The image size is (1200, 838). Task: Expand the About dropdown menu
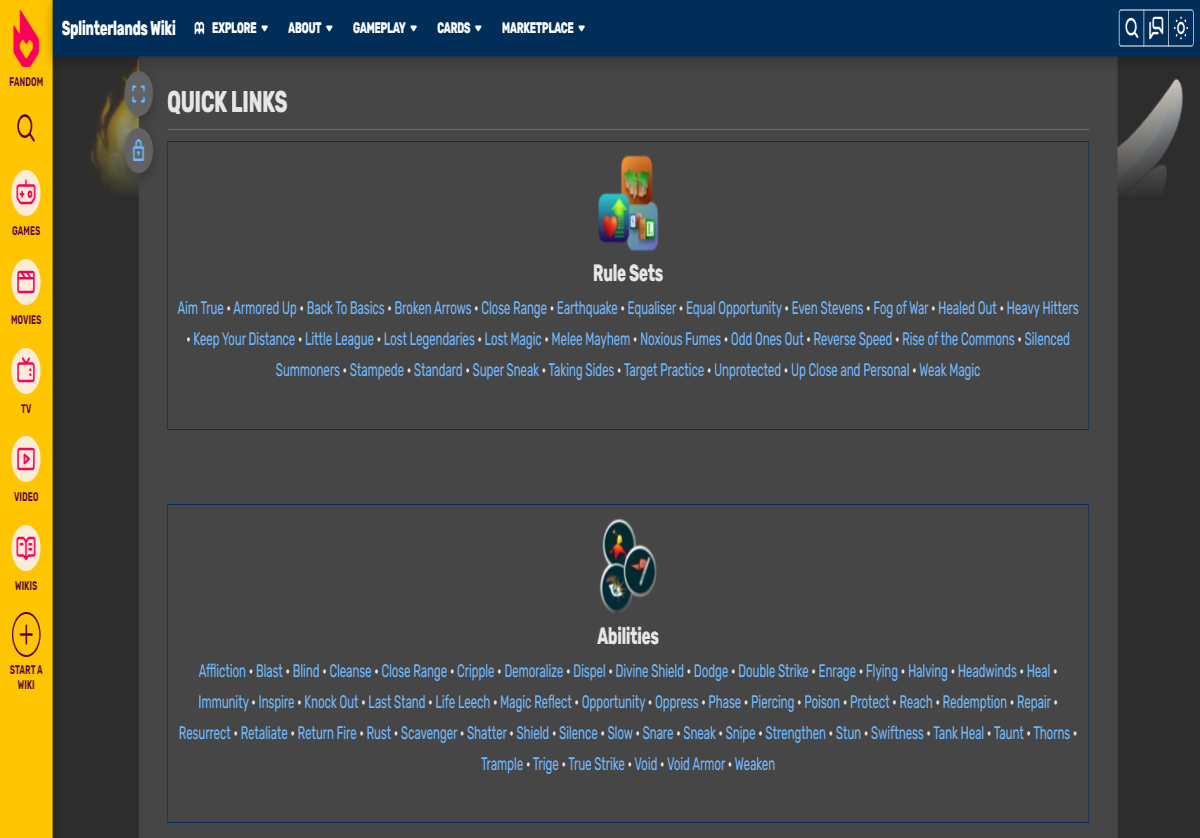pos(310,28)
